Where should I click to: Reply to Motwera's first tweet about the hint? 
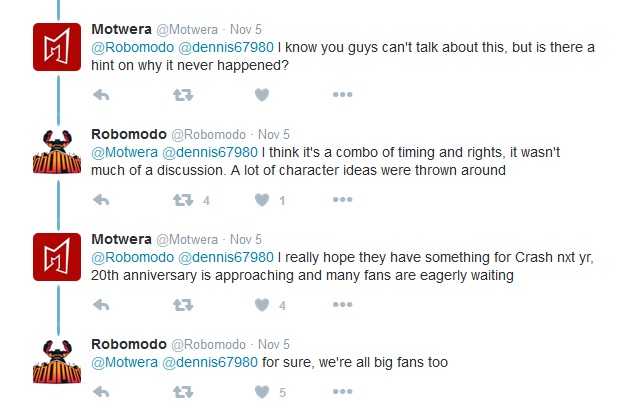[x=101, y=95]
